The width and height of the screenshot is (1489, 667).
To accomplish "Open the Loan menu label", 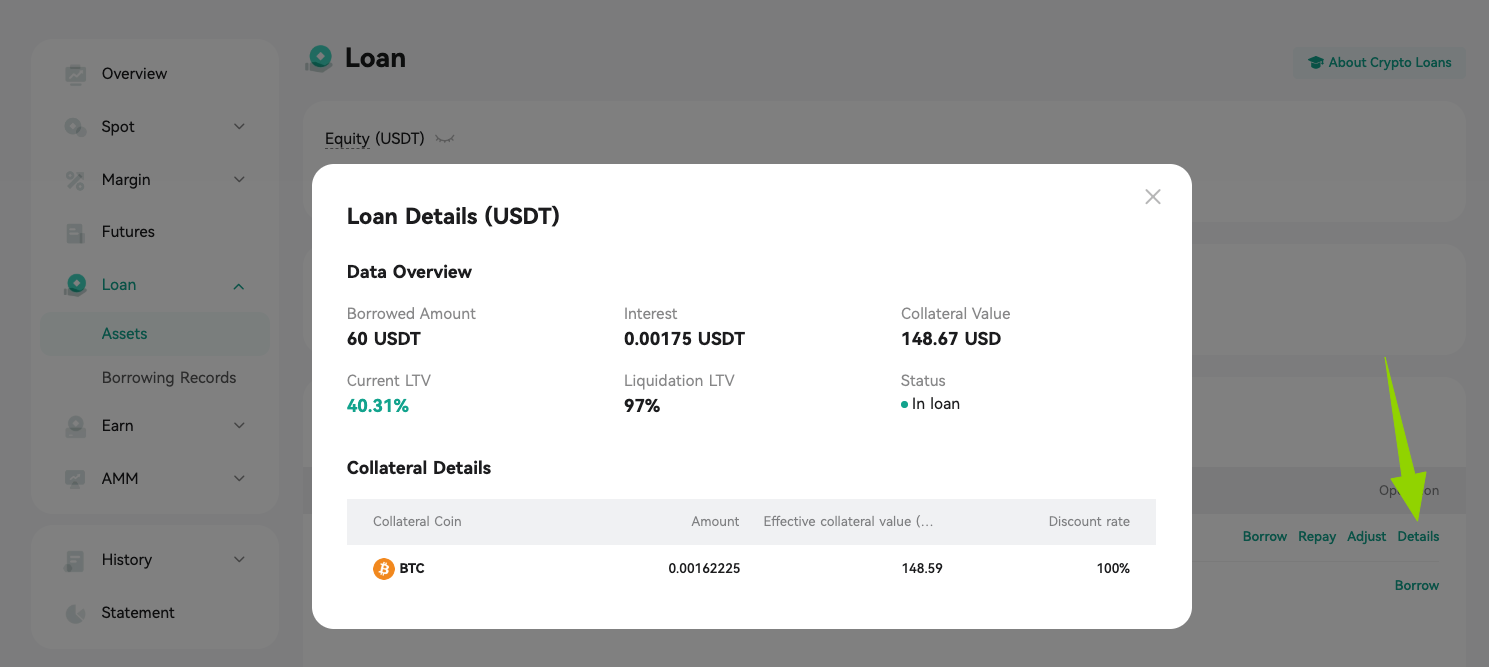I will (119, 285).
